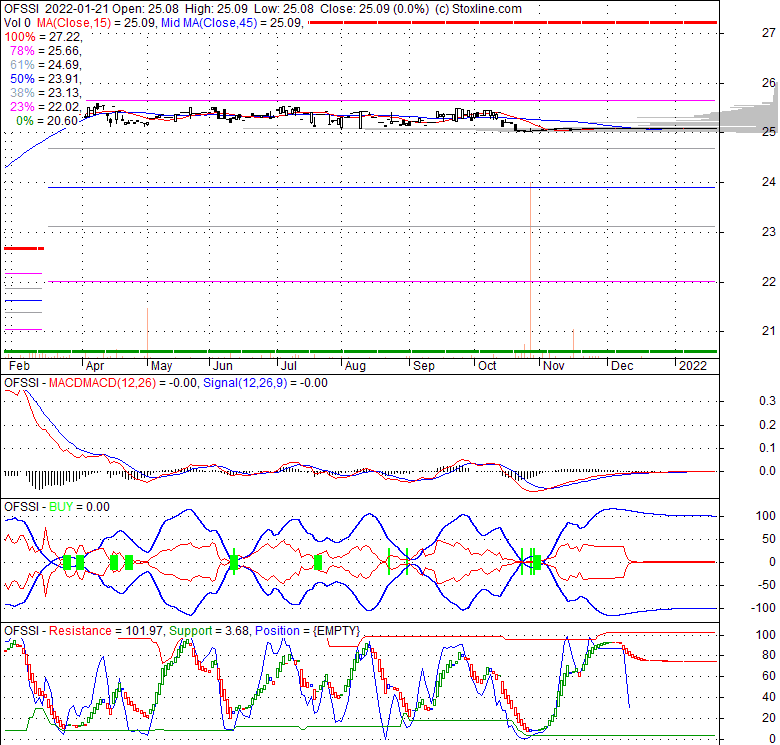Click the Support = 3.68 label

(209, 631)
